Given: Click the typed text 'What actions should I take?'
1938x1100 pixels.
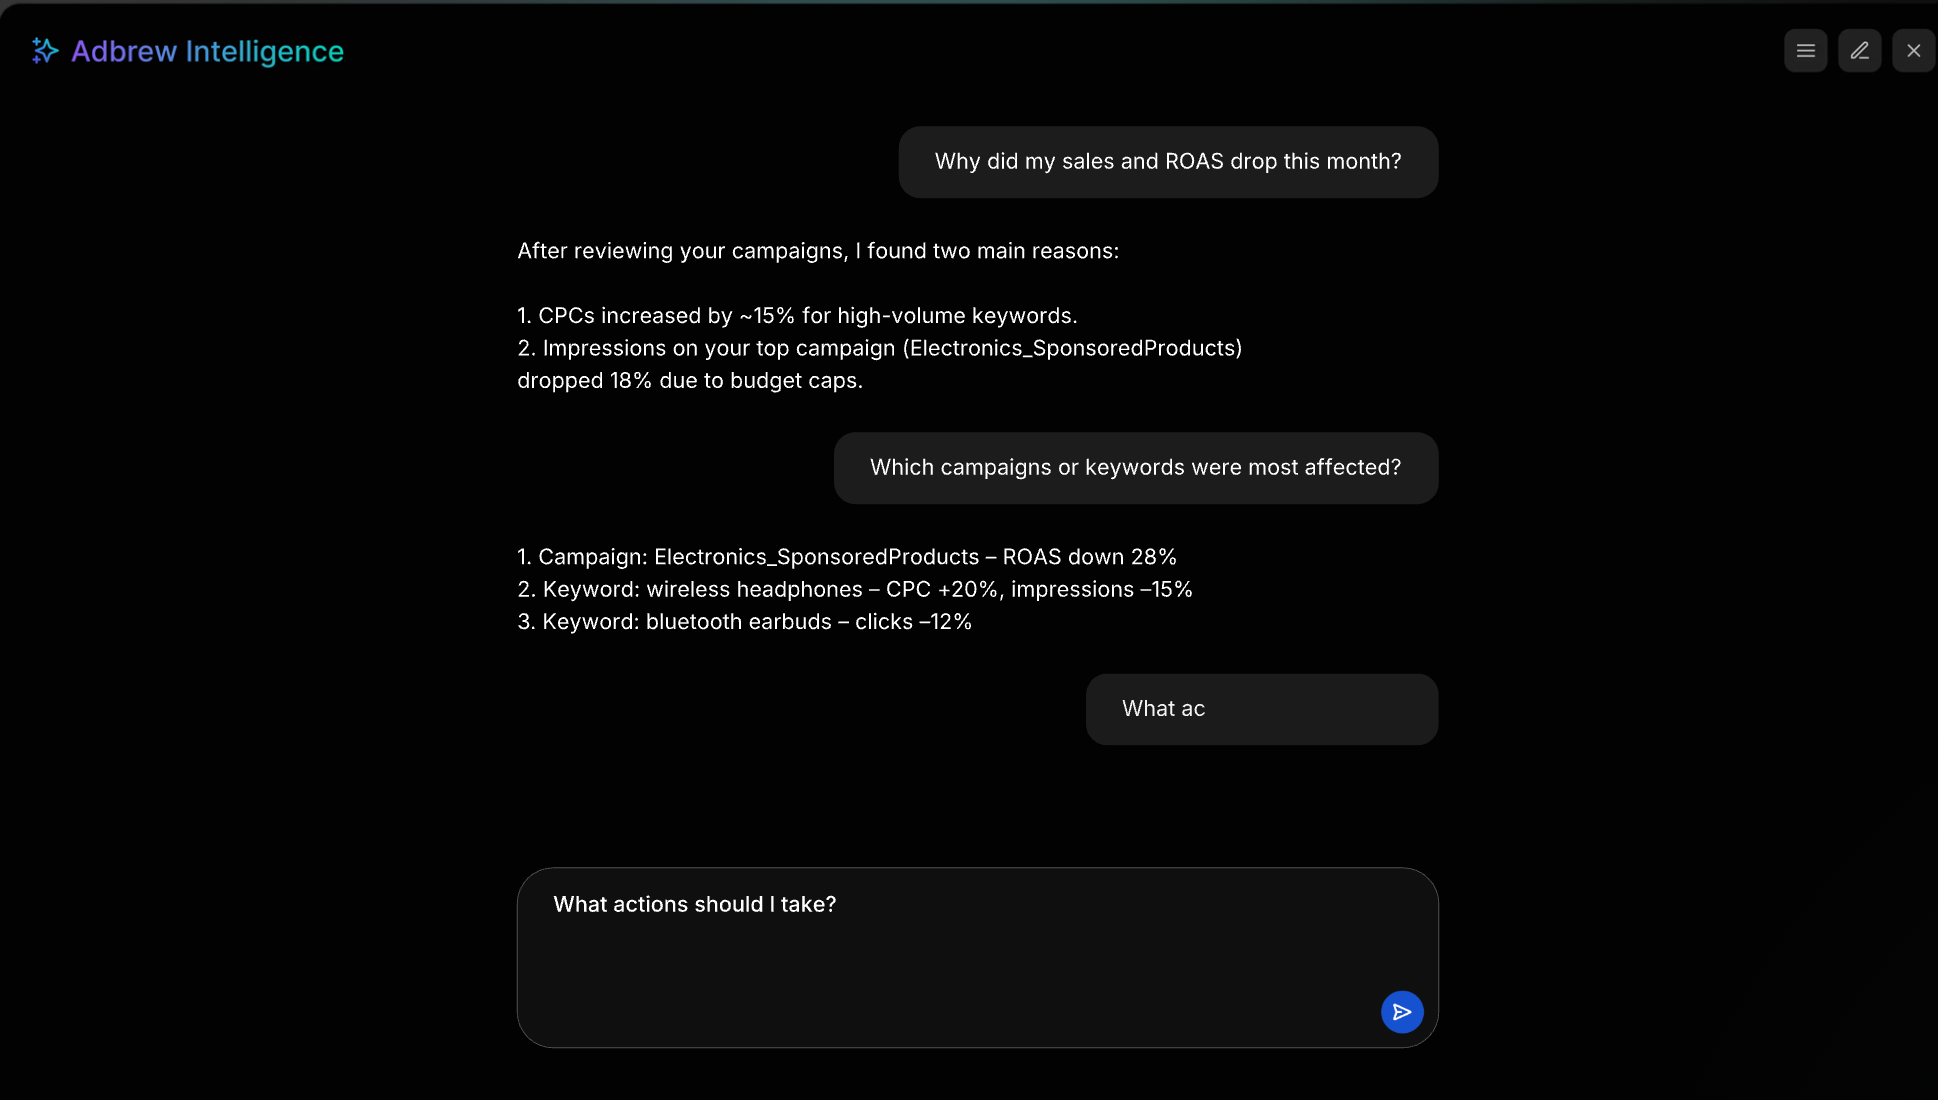Looking at the screenshot, I should [x=694, y=904].
